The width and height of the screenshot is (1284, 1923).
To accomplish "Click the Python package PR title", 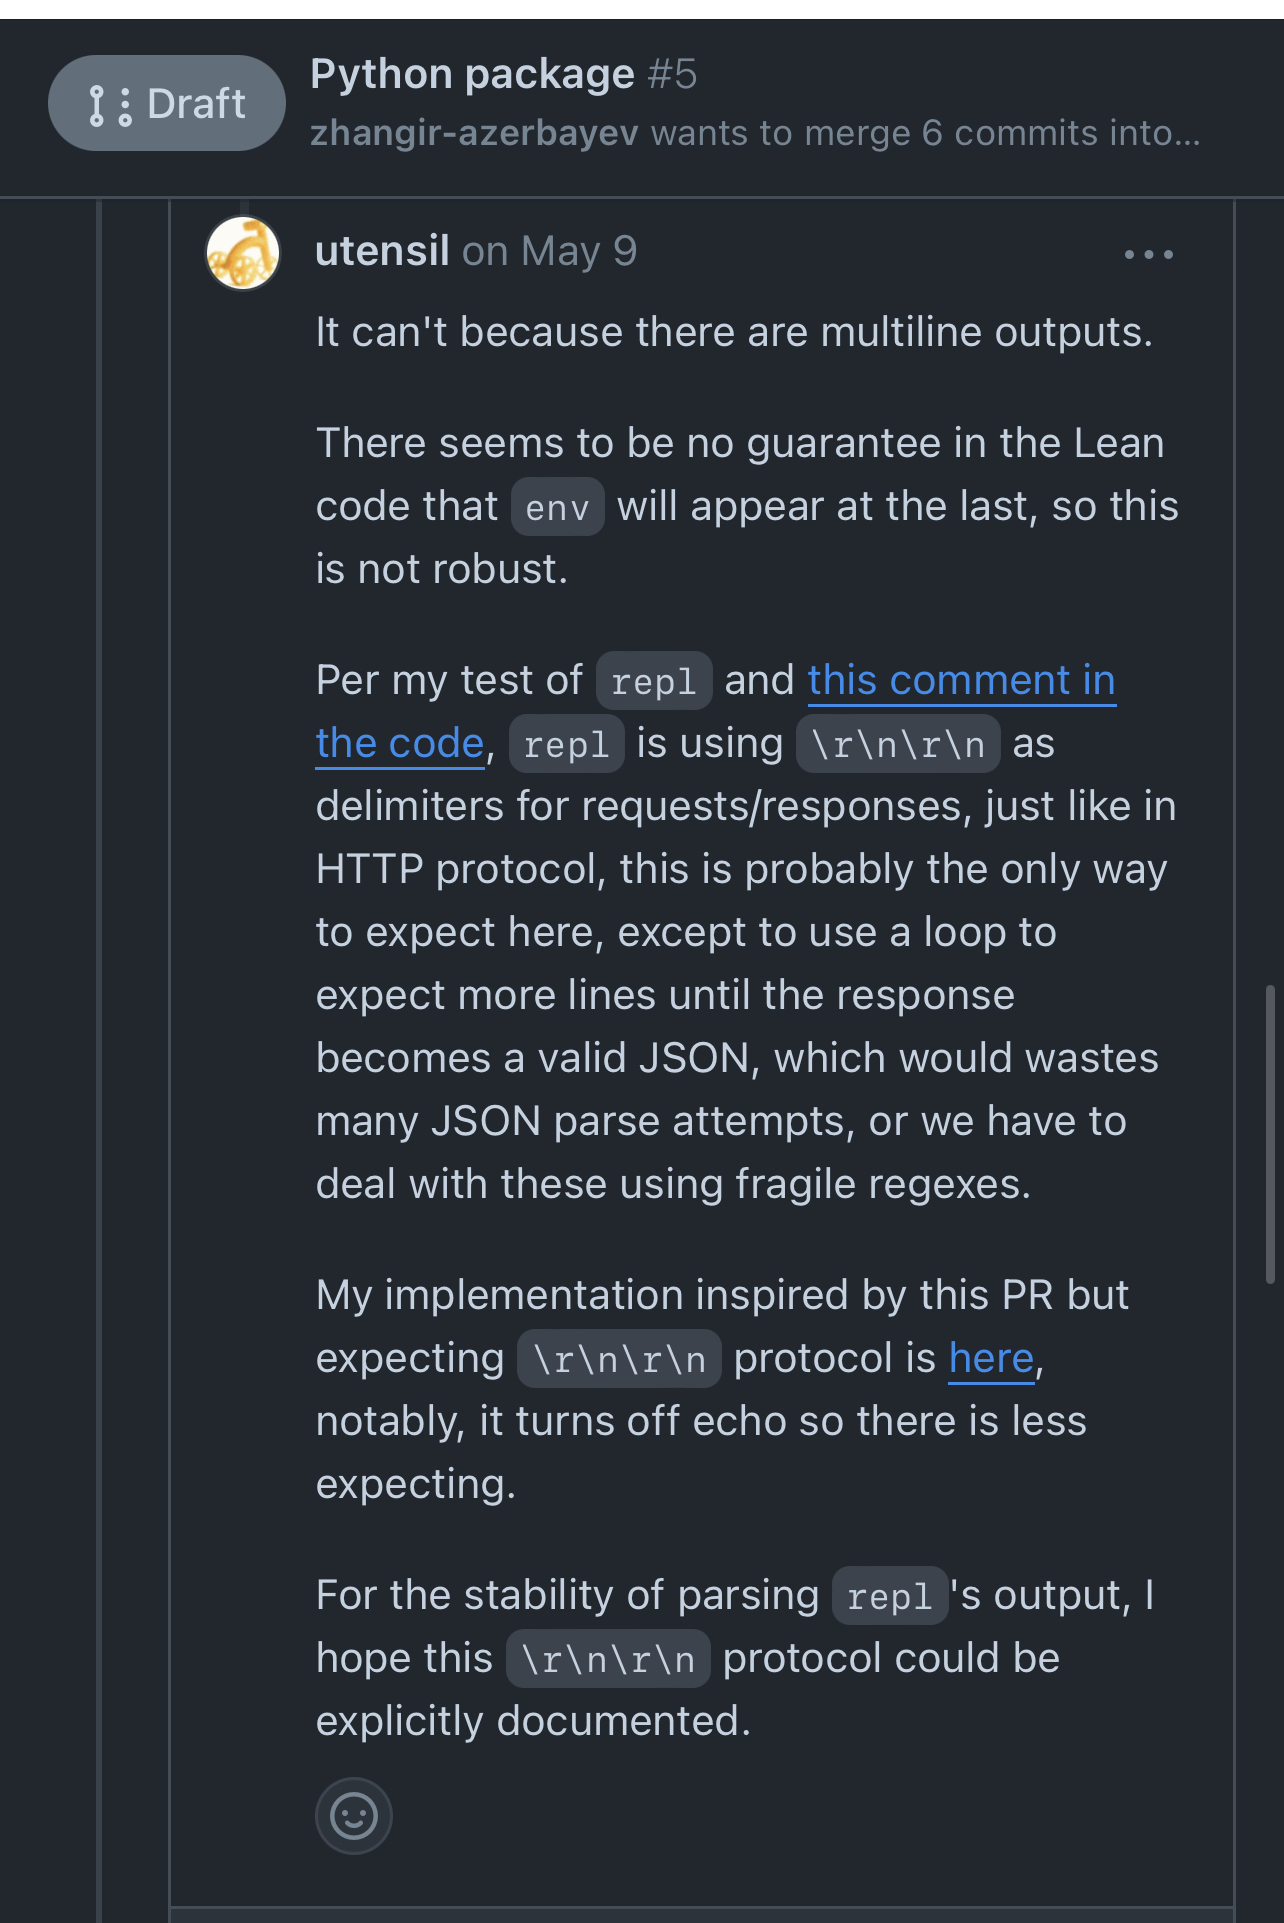I will (x=472, y=74).
